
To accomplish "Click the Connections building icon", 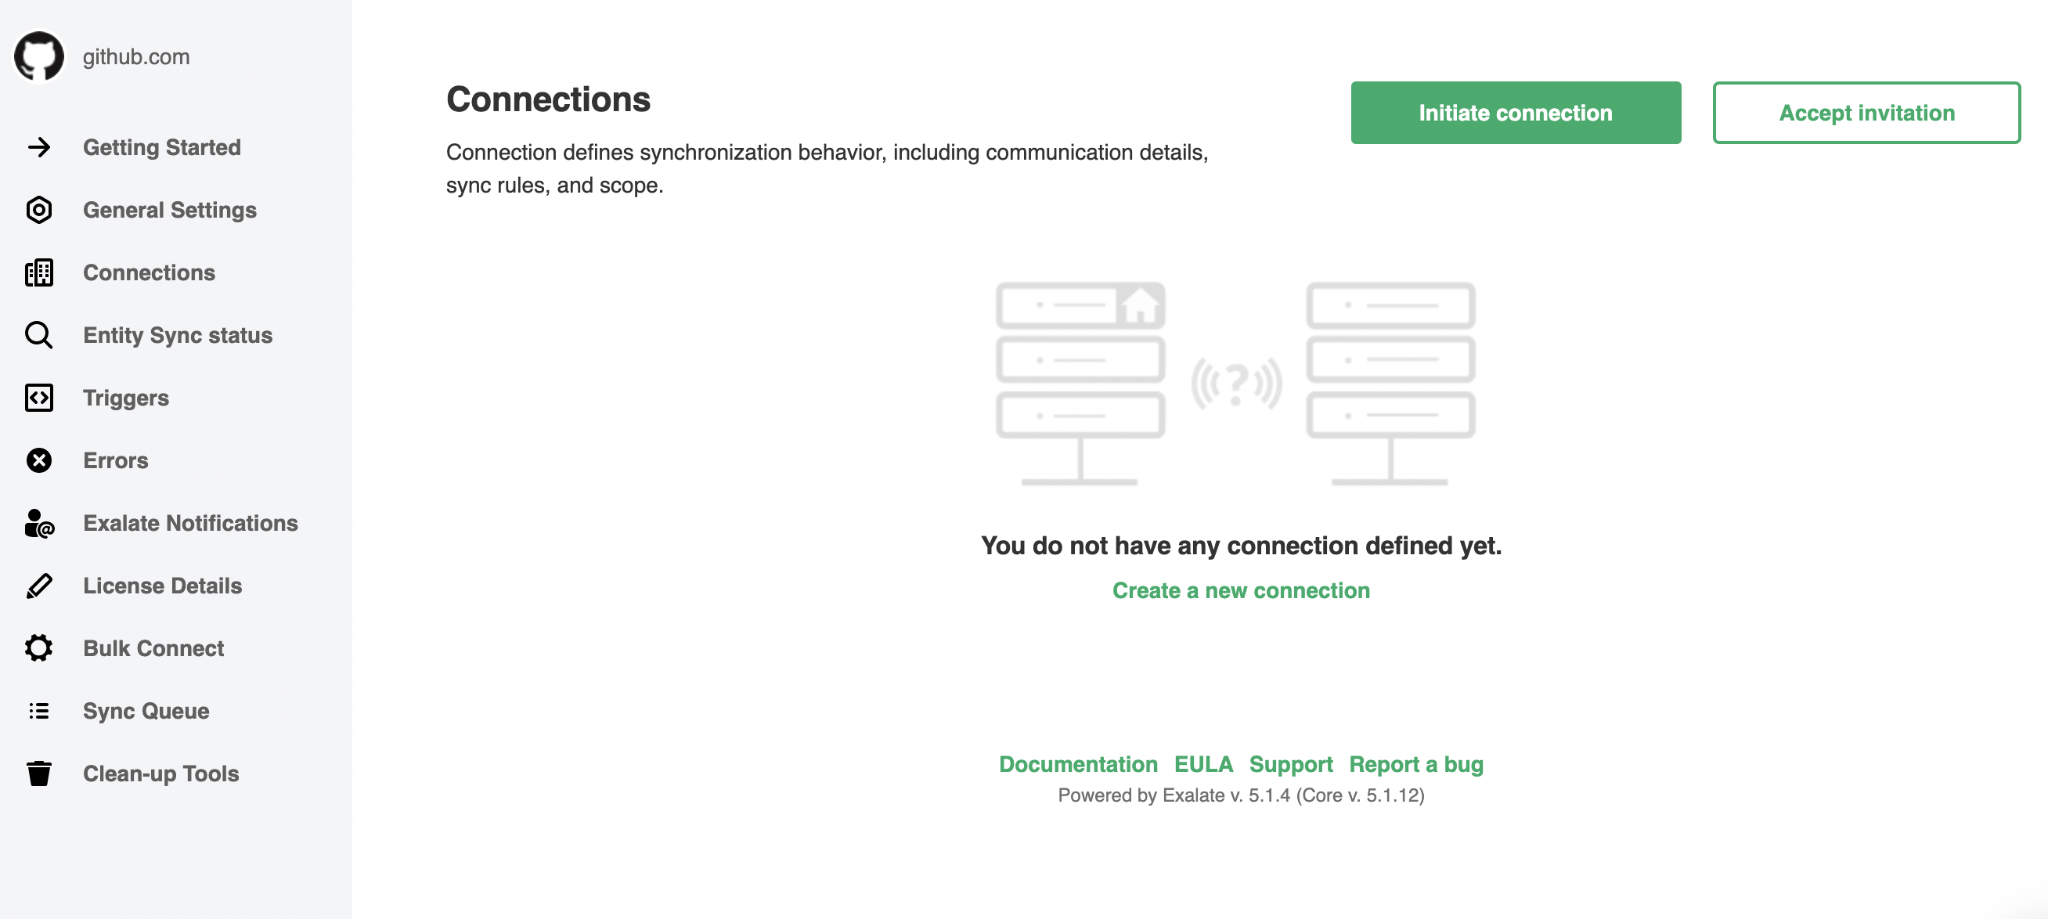I will pyautogui.click(x=39, y=273).
